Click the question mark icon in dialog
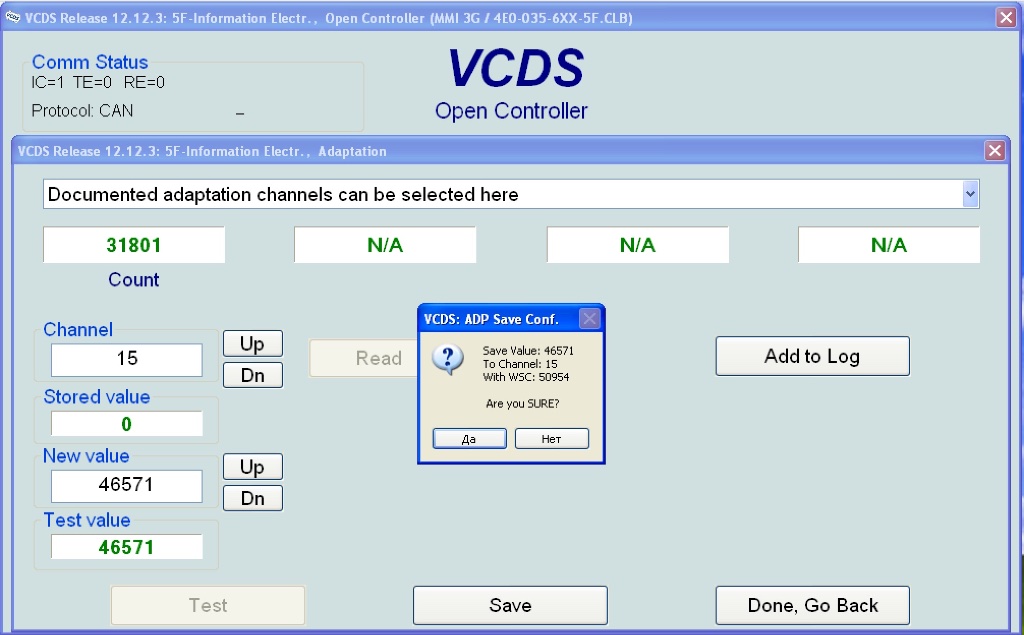The width and height of the screenshot is (1024, 635). 449,360
